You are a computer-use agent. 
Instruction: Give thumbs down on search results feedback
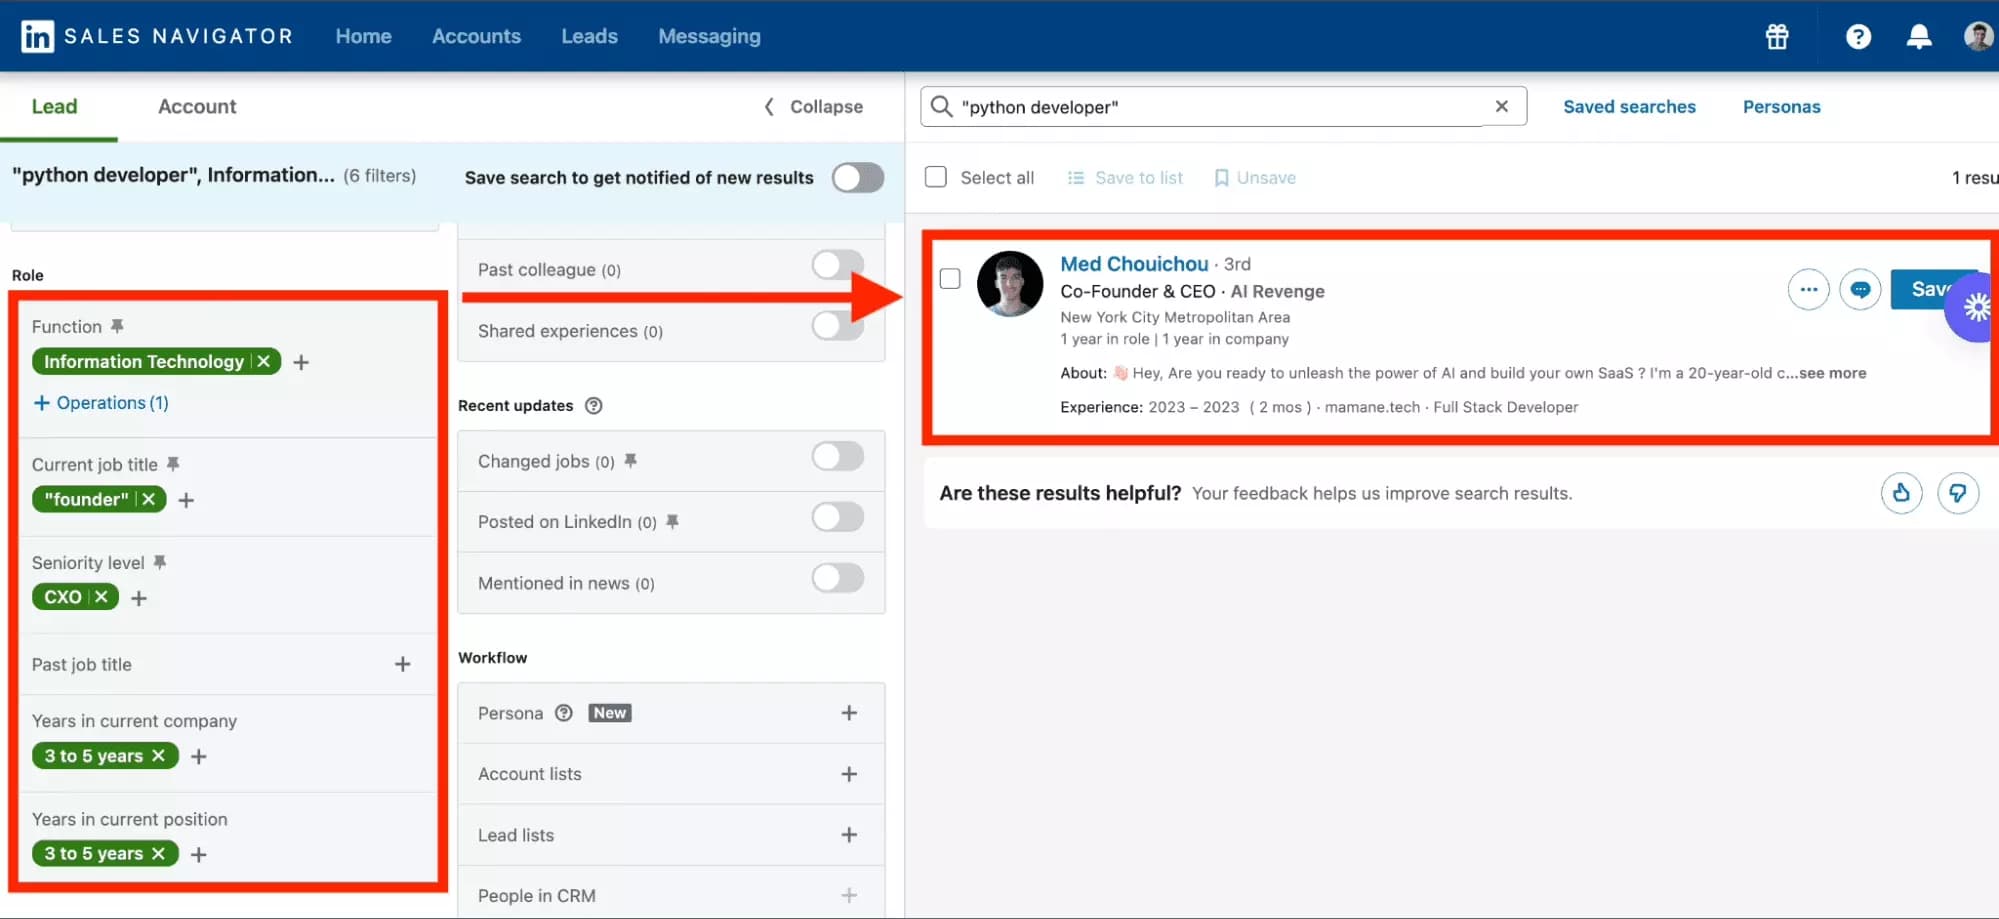click(1959, 492)
